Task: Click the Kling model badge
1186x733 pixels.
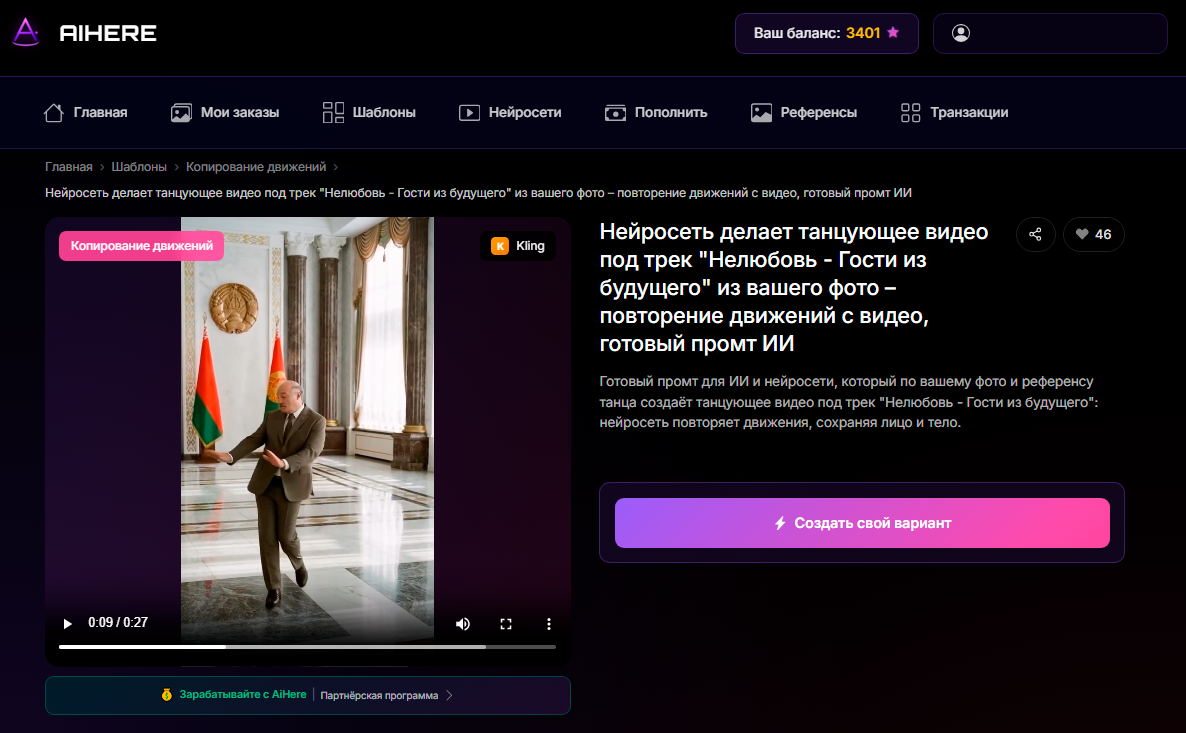Action: coord(518,246)
